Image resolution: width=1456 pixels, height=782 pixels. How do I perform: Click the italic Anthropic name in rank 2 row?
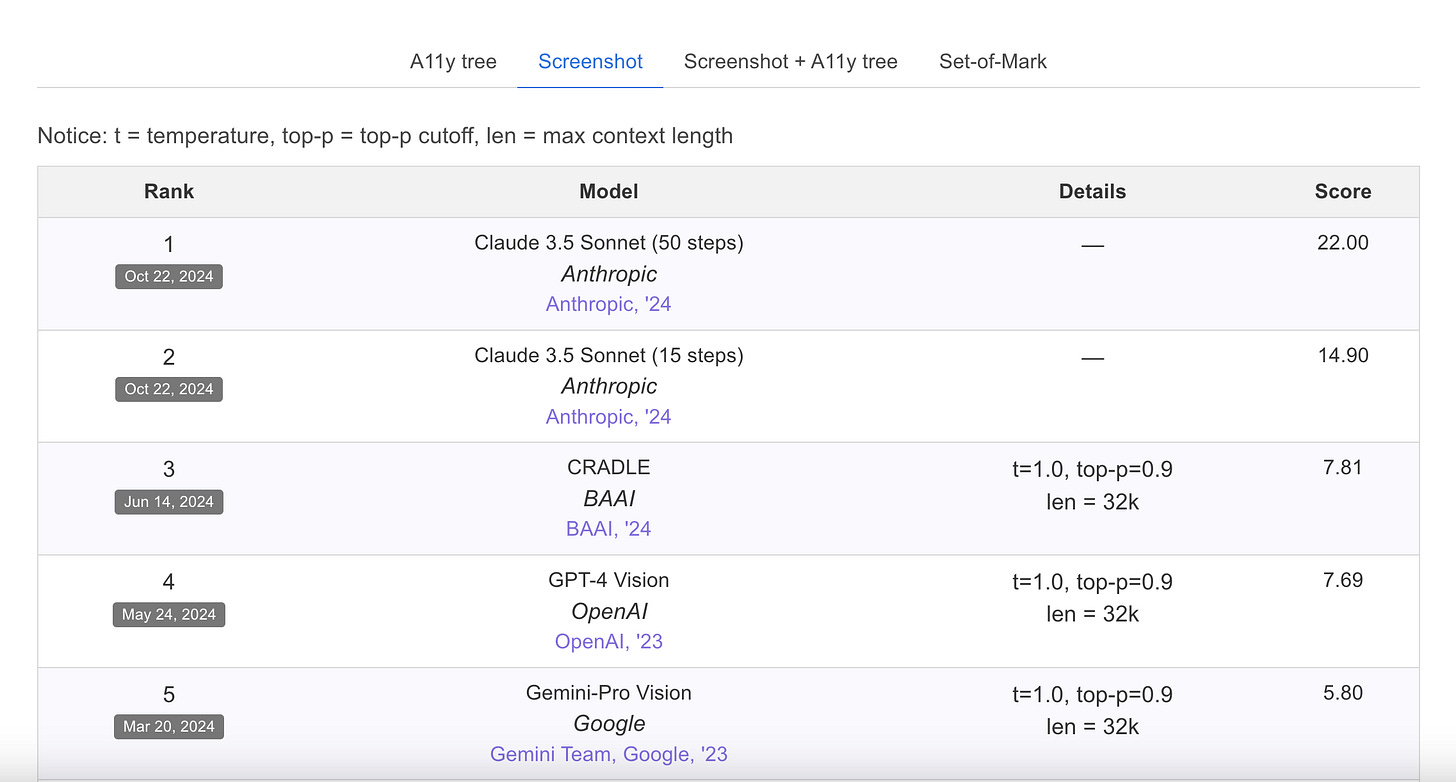[x=609, y=386]
